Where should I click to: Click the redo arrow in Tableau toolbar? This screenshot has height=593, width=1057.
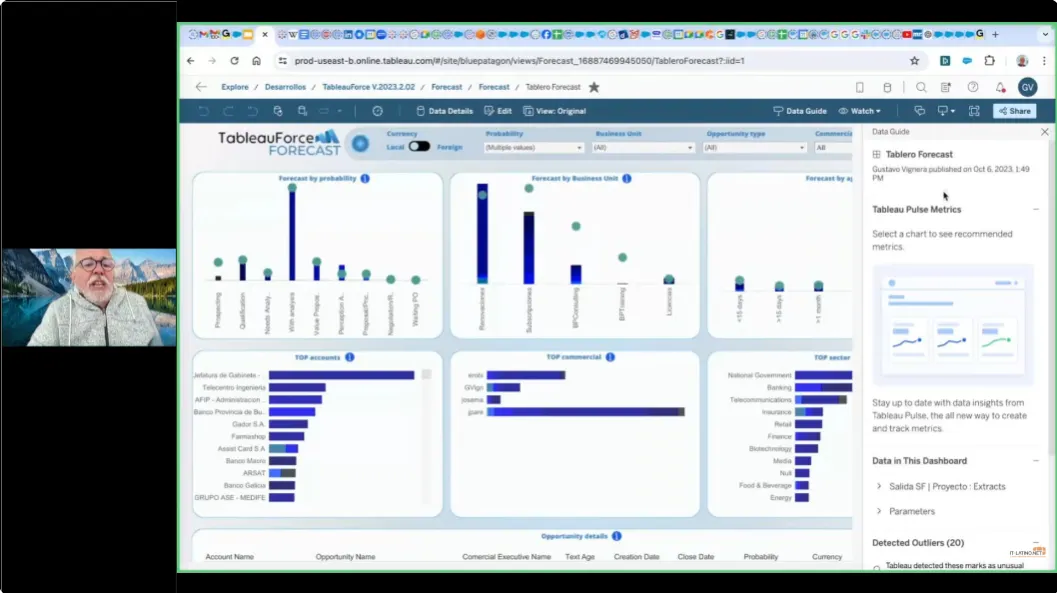coord(229,111)
